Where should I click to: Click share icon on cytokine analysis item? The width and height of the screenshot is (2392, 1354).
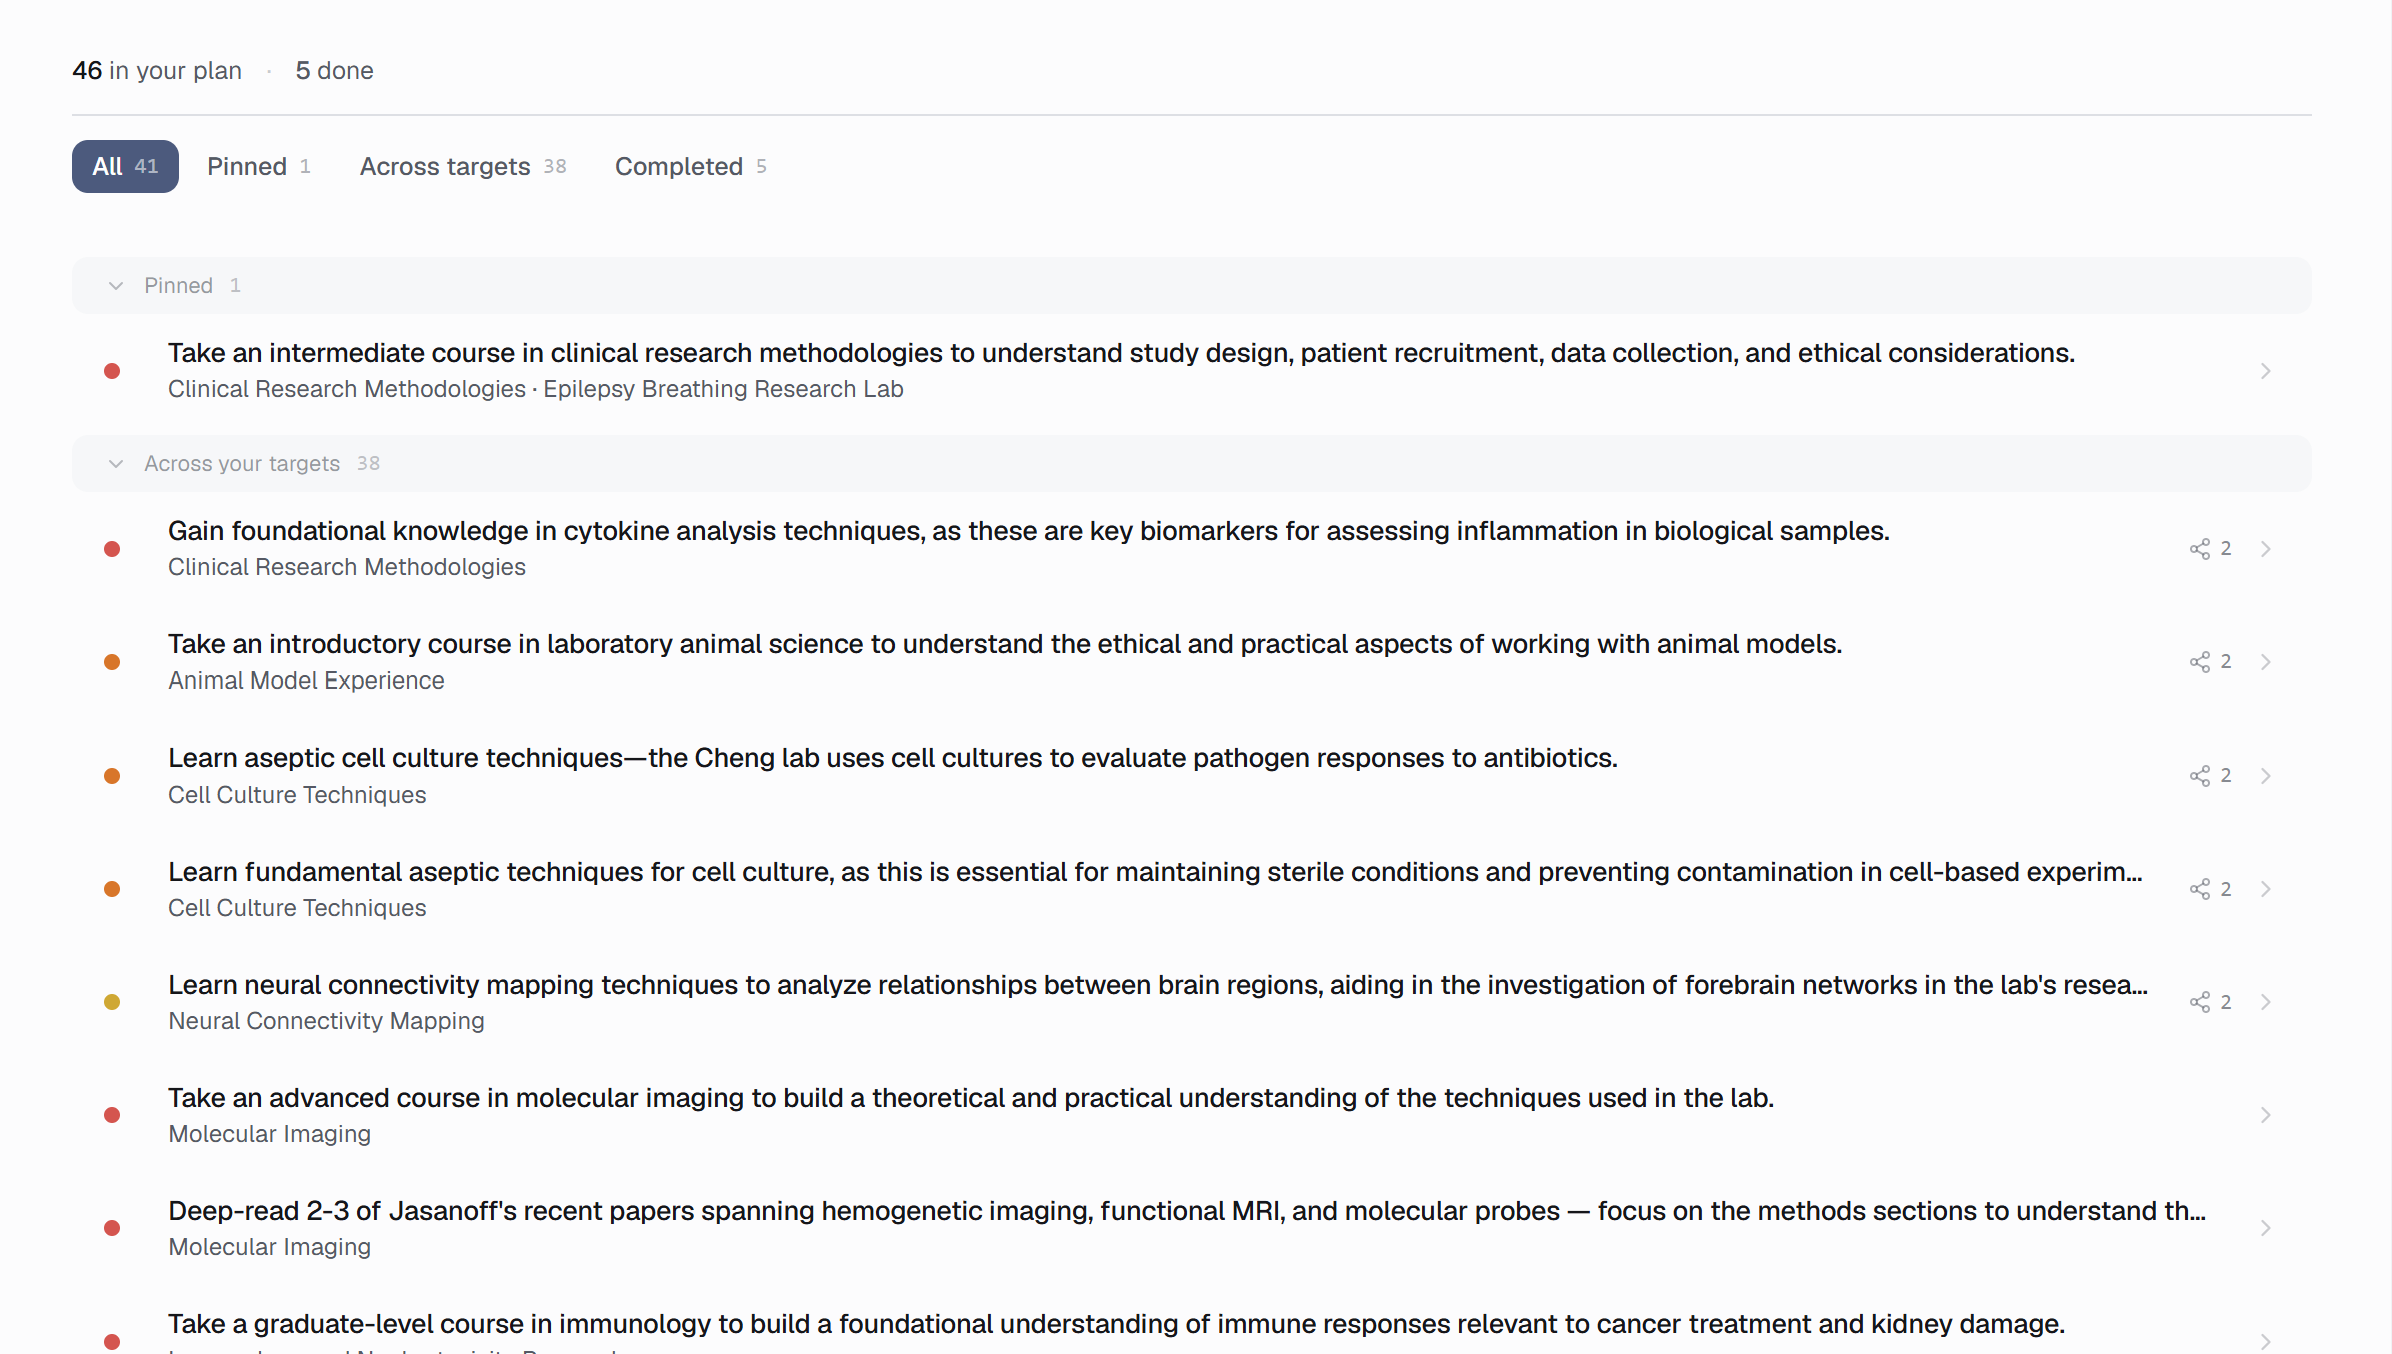2199,549
